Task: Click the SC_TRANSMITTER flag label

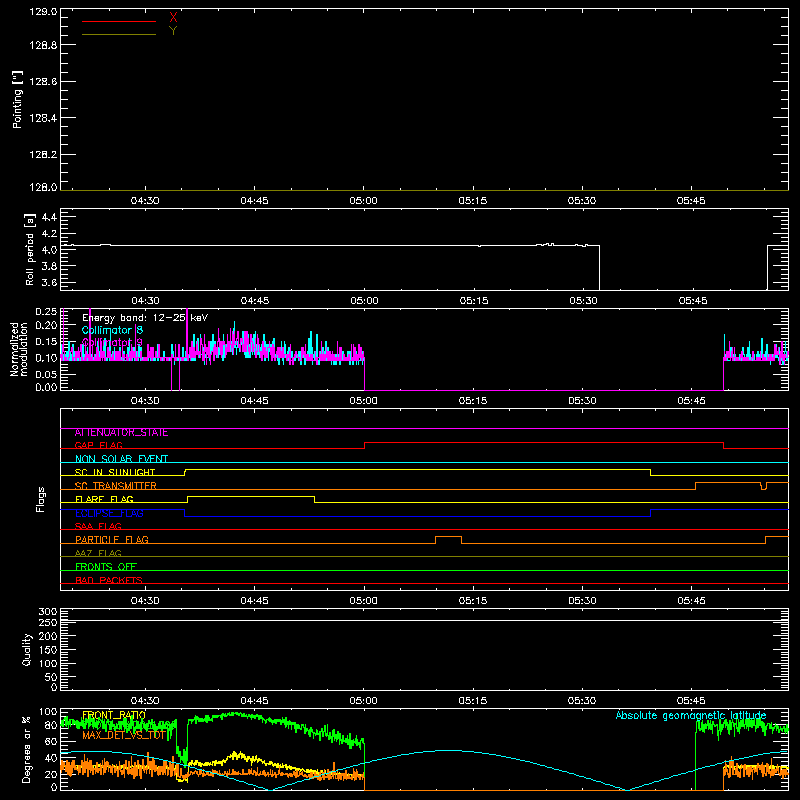Action: (x=116, y=486)
